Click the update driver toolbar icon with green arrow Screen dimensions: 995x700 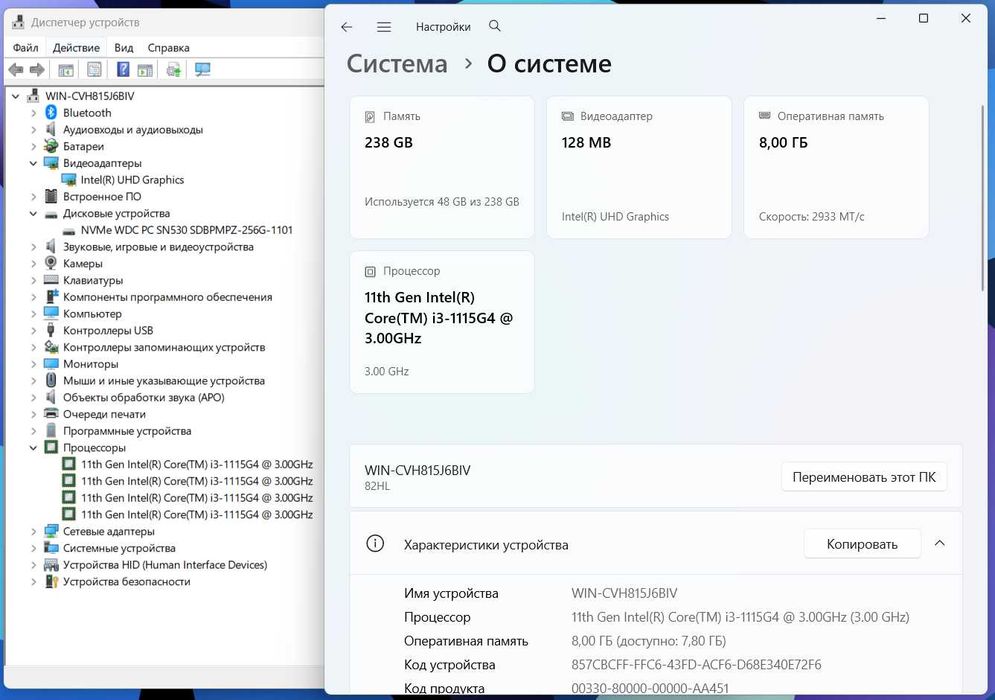tap(174, 70)
